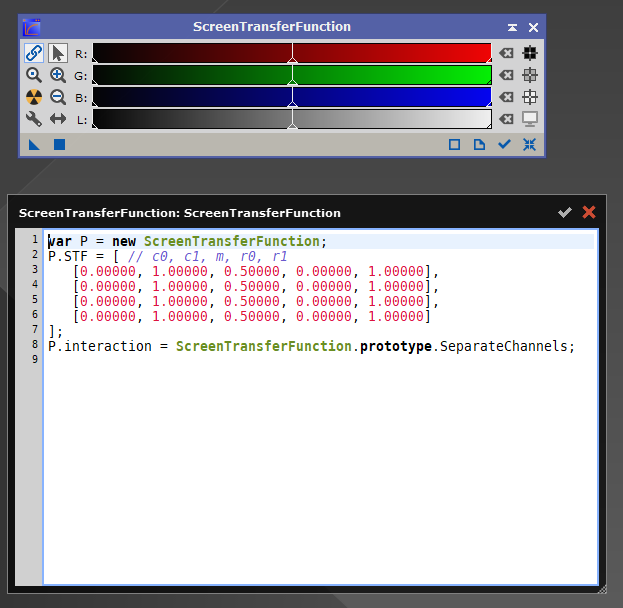Select the Edit STF mode arrow tool
The image size is (623, 608).
pos(58,53)
